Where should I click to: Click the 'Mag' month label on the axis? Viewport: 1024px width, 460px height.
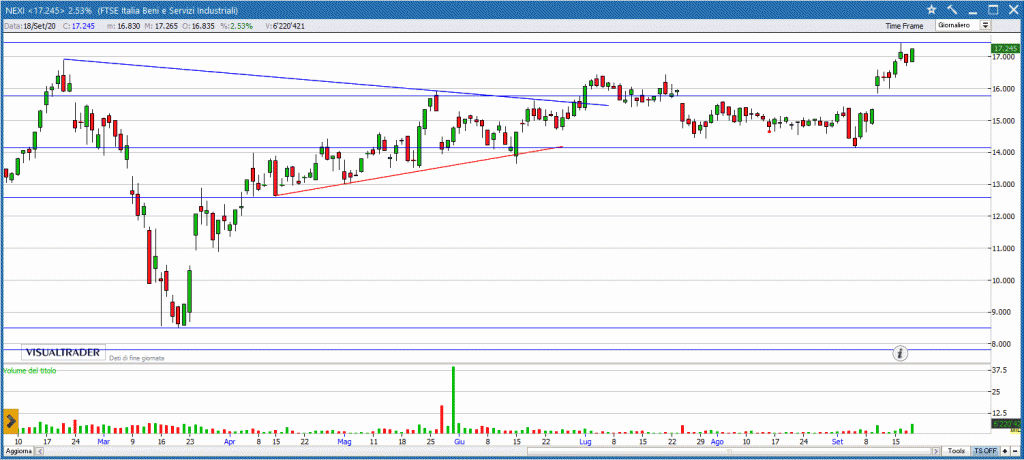pyautogui.click(x=345, y=442)
